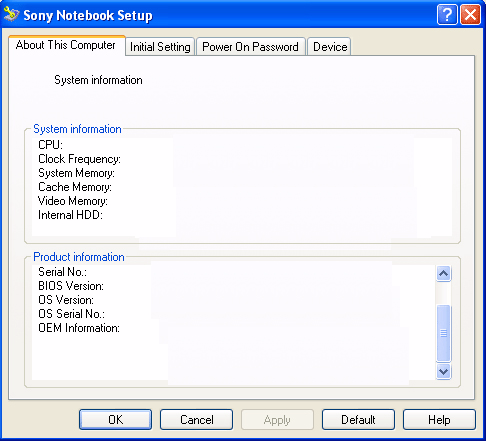Viewport: 486px width, 441px height.
Task: Click the Product information scroll down arrow
Action: 443,371
